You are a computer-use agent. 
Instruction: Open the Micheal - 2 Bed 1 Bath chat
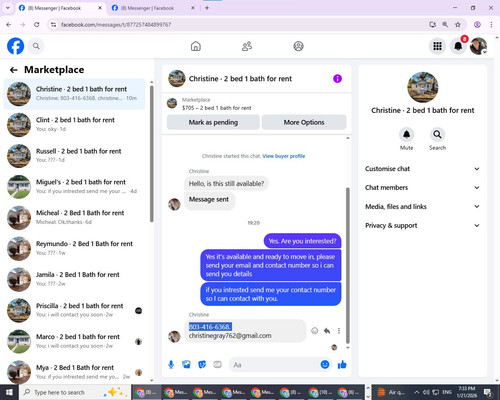pyautogui.click(x=75, y=218)
